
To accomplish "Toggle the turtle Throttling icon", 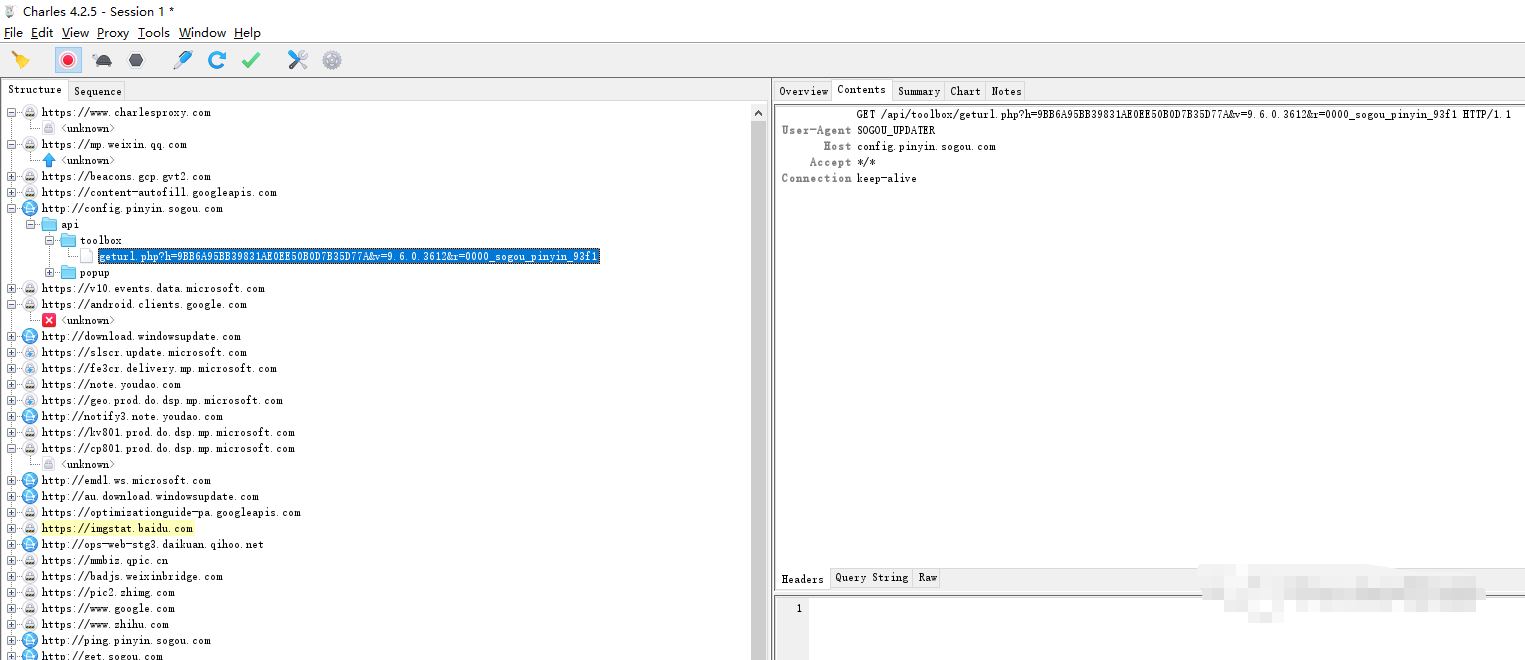I will (102, 60).
